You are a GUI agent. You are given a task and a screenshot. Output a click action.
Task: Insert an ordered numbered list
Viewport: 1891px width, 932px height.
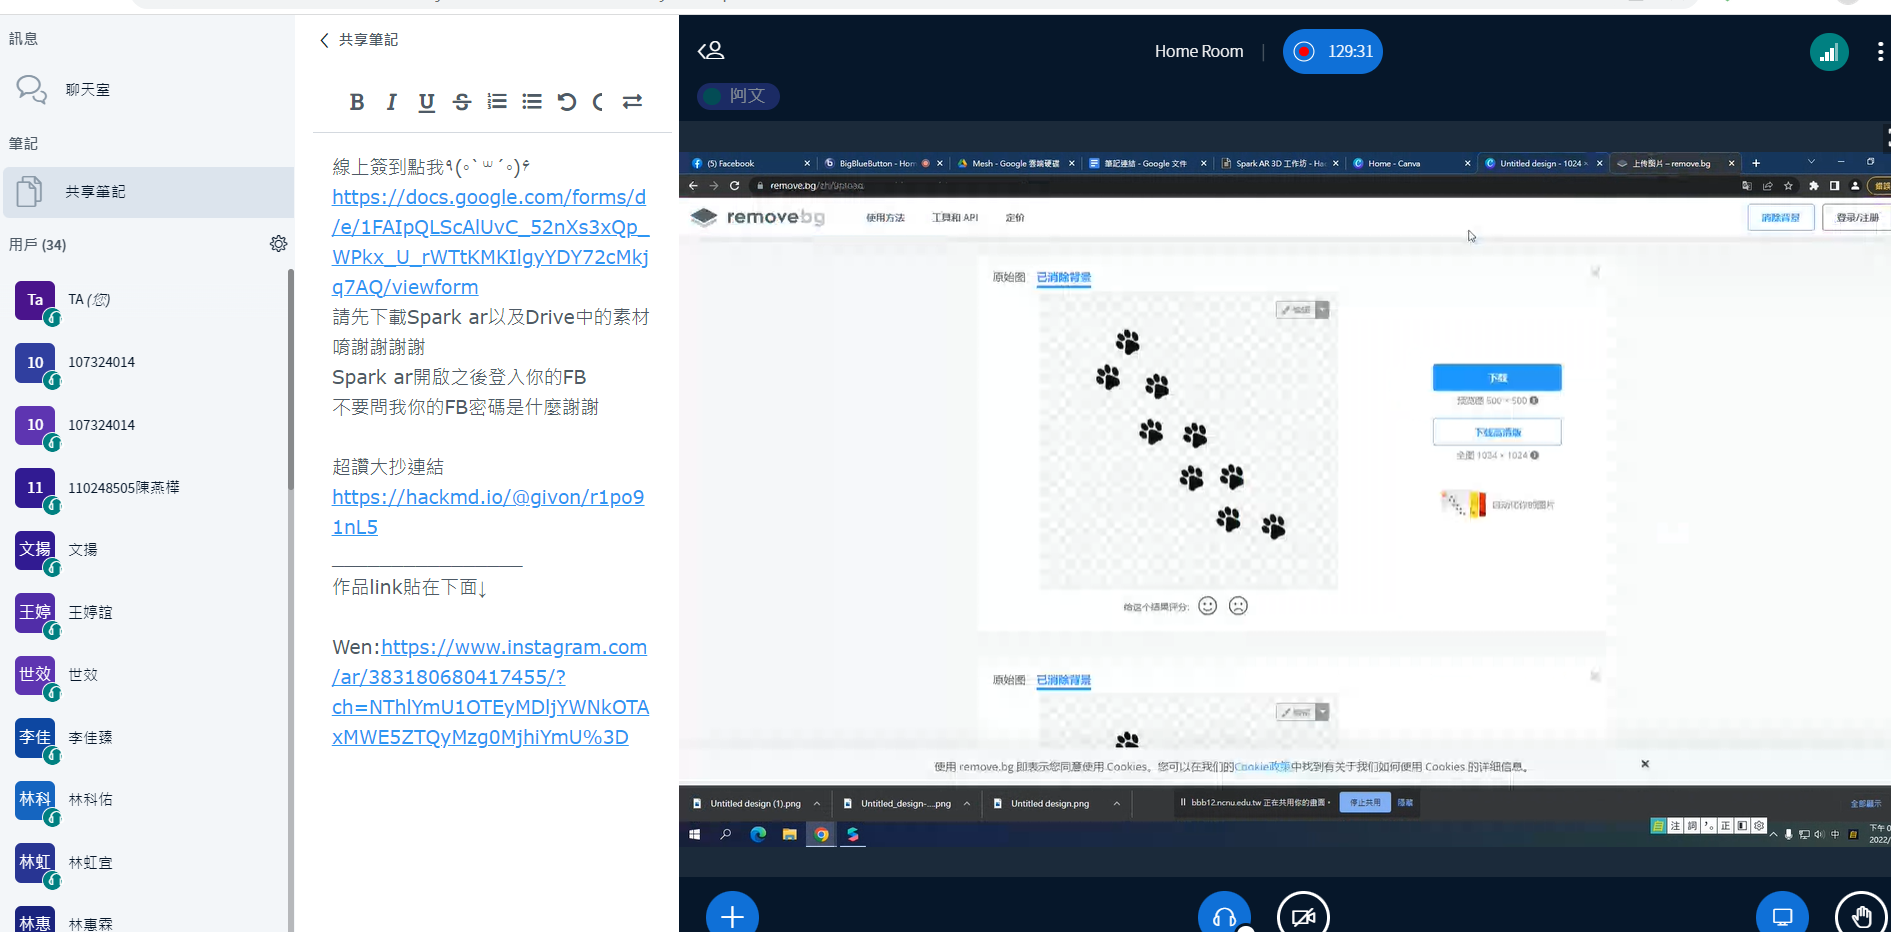point(497,102)
